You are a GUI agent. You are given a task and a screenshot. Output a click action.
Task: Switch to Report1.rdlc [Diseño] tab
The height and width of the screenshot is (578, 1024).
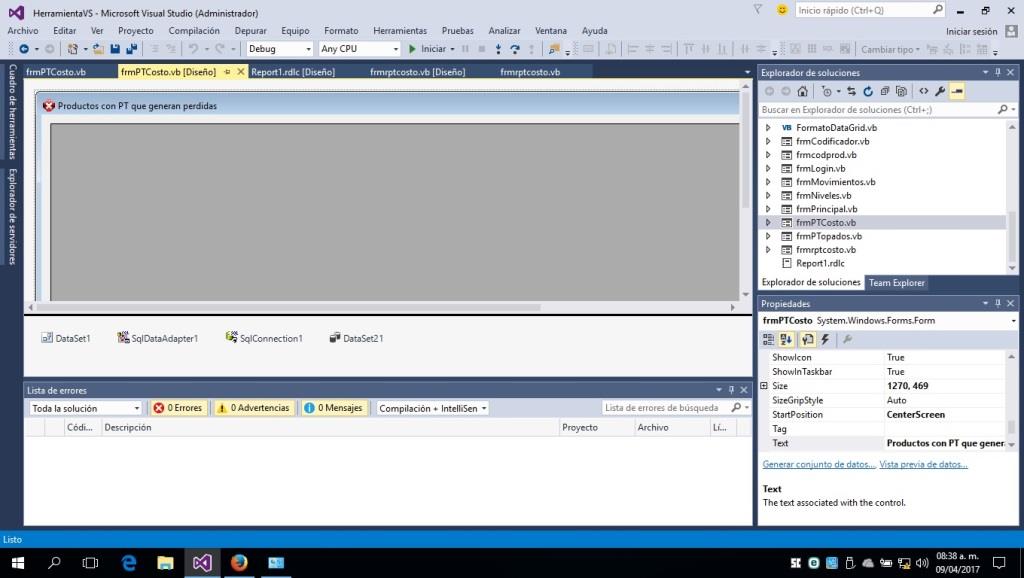pyautogui.click(x=293, y=72)
